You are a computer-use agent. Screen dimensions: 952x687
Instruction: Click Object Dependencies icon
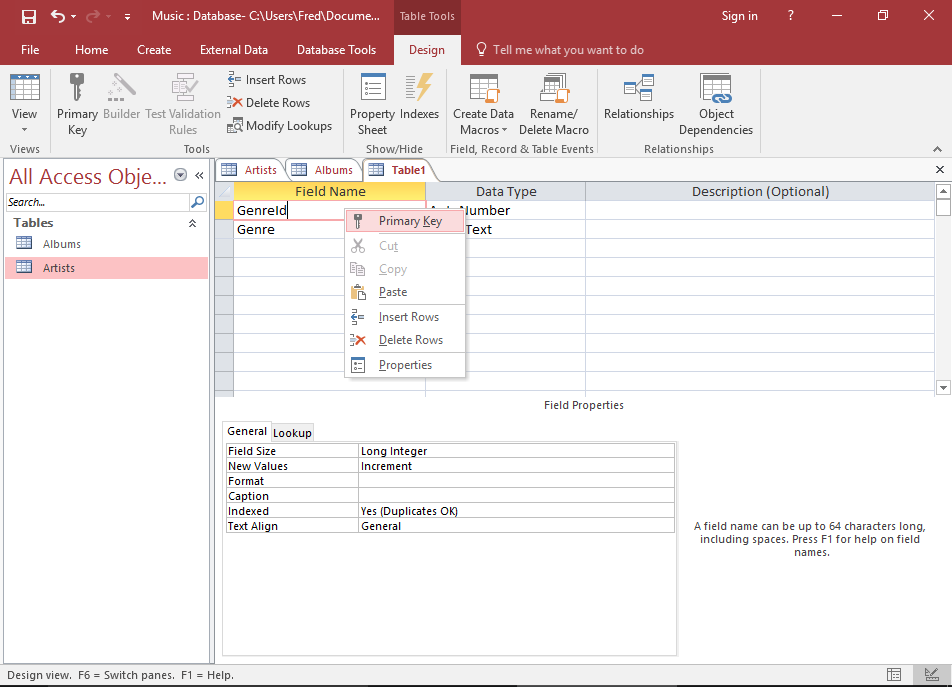715,88
